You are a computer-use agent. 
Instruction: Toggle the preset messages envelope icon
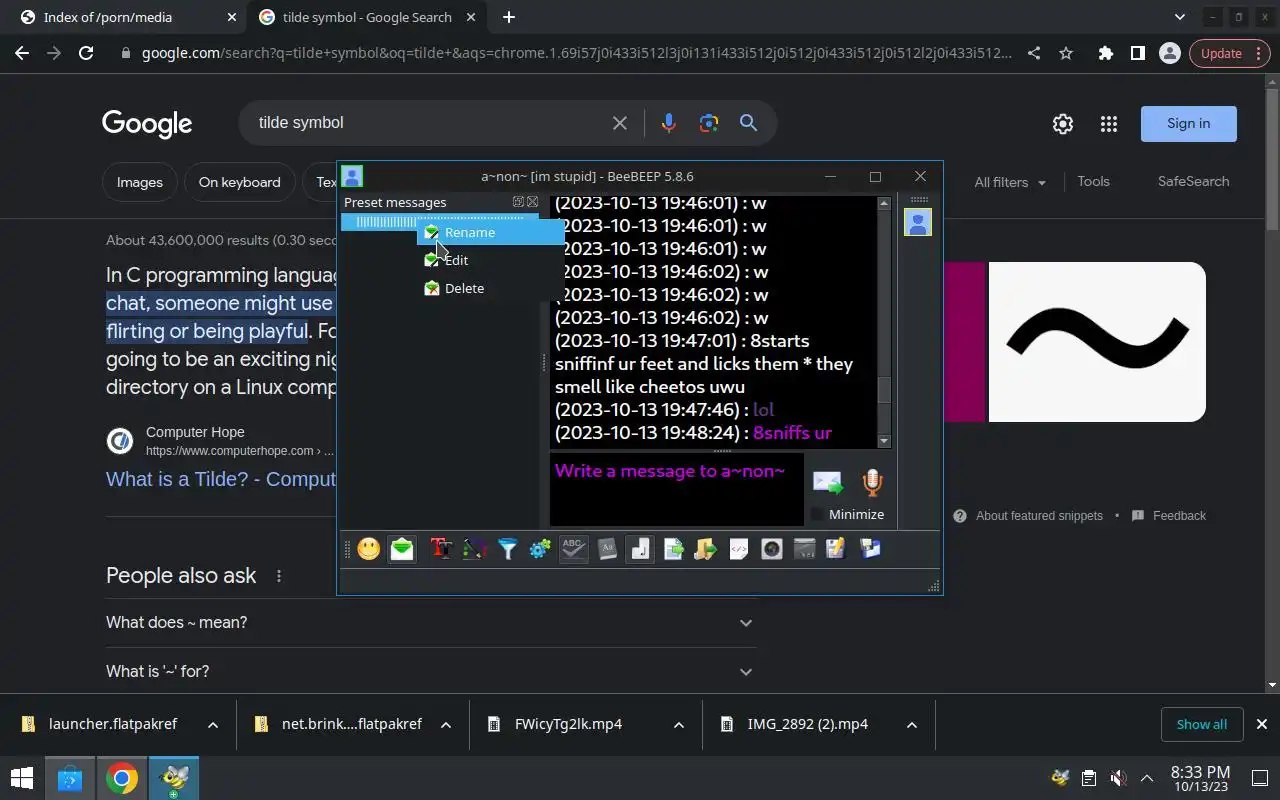(x=402, y=549)
